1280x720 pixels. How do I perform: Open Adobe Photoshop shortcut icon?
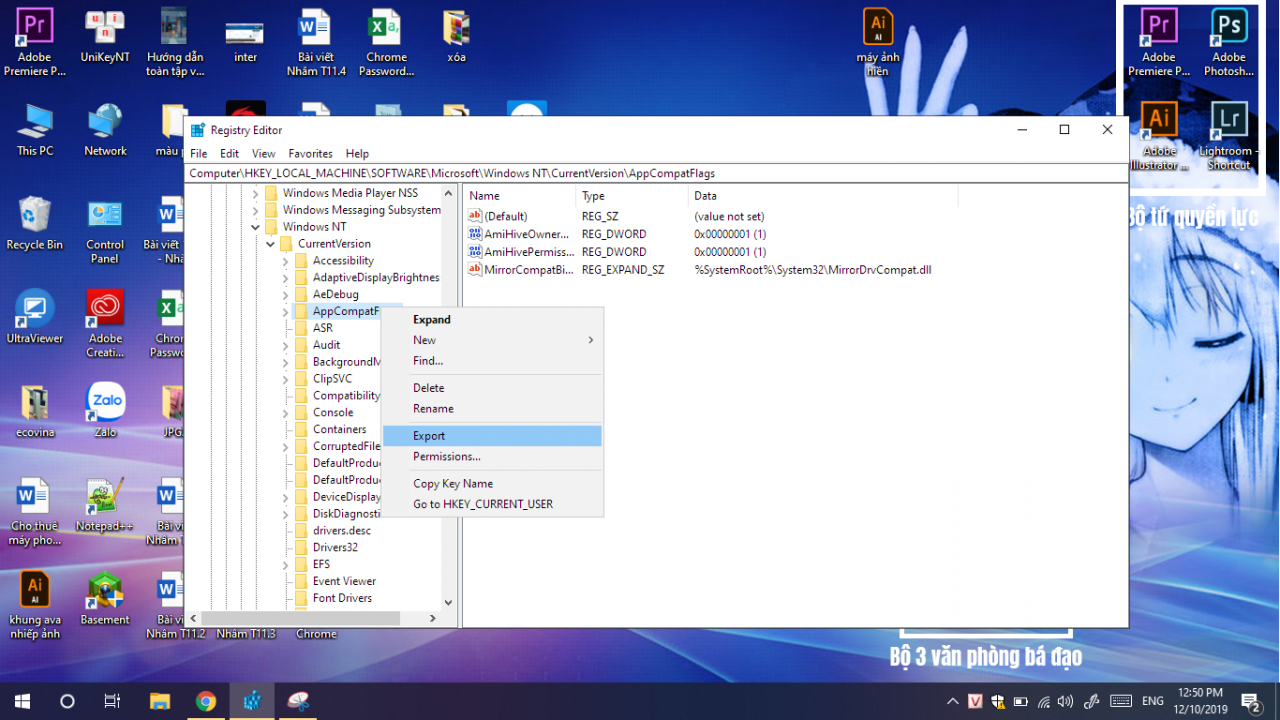pos(1228,28)
